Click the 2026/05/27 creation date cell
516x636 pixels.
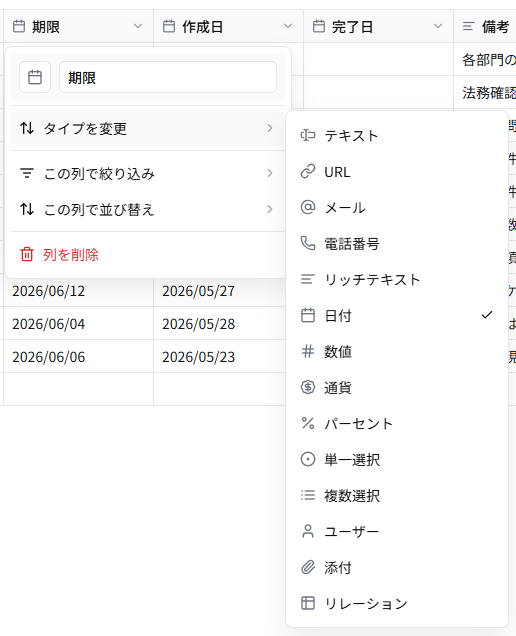(x=220, y=290)
